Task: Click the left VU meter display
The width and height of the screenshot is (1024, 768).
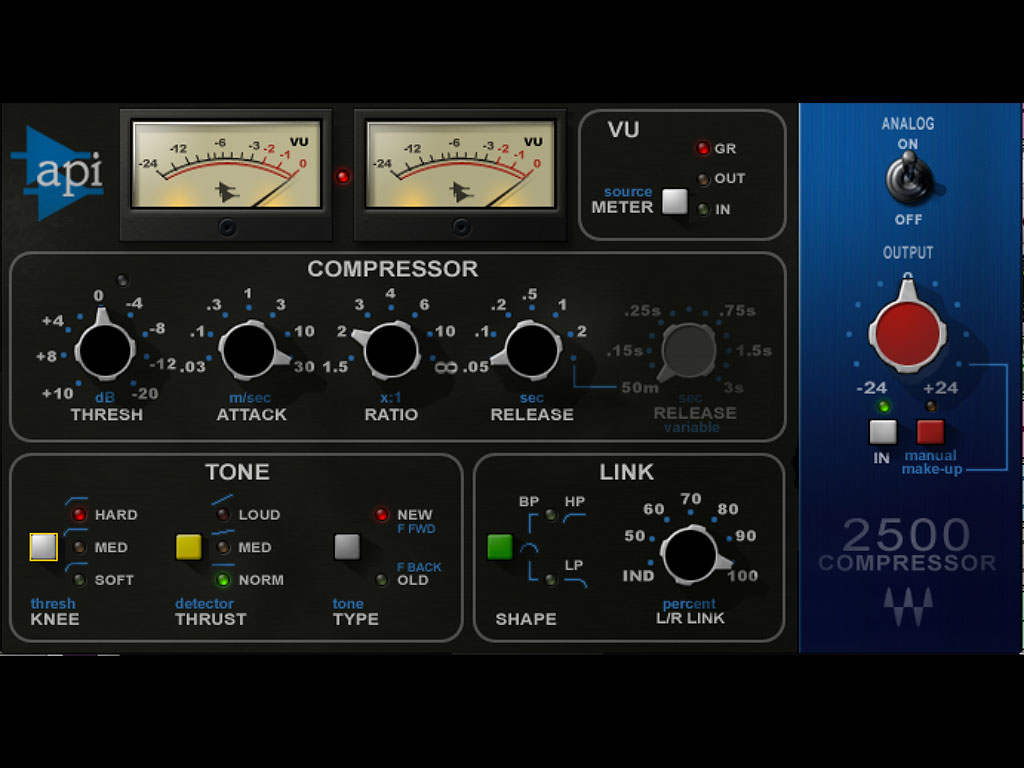Action: tap(226, 165)
